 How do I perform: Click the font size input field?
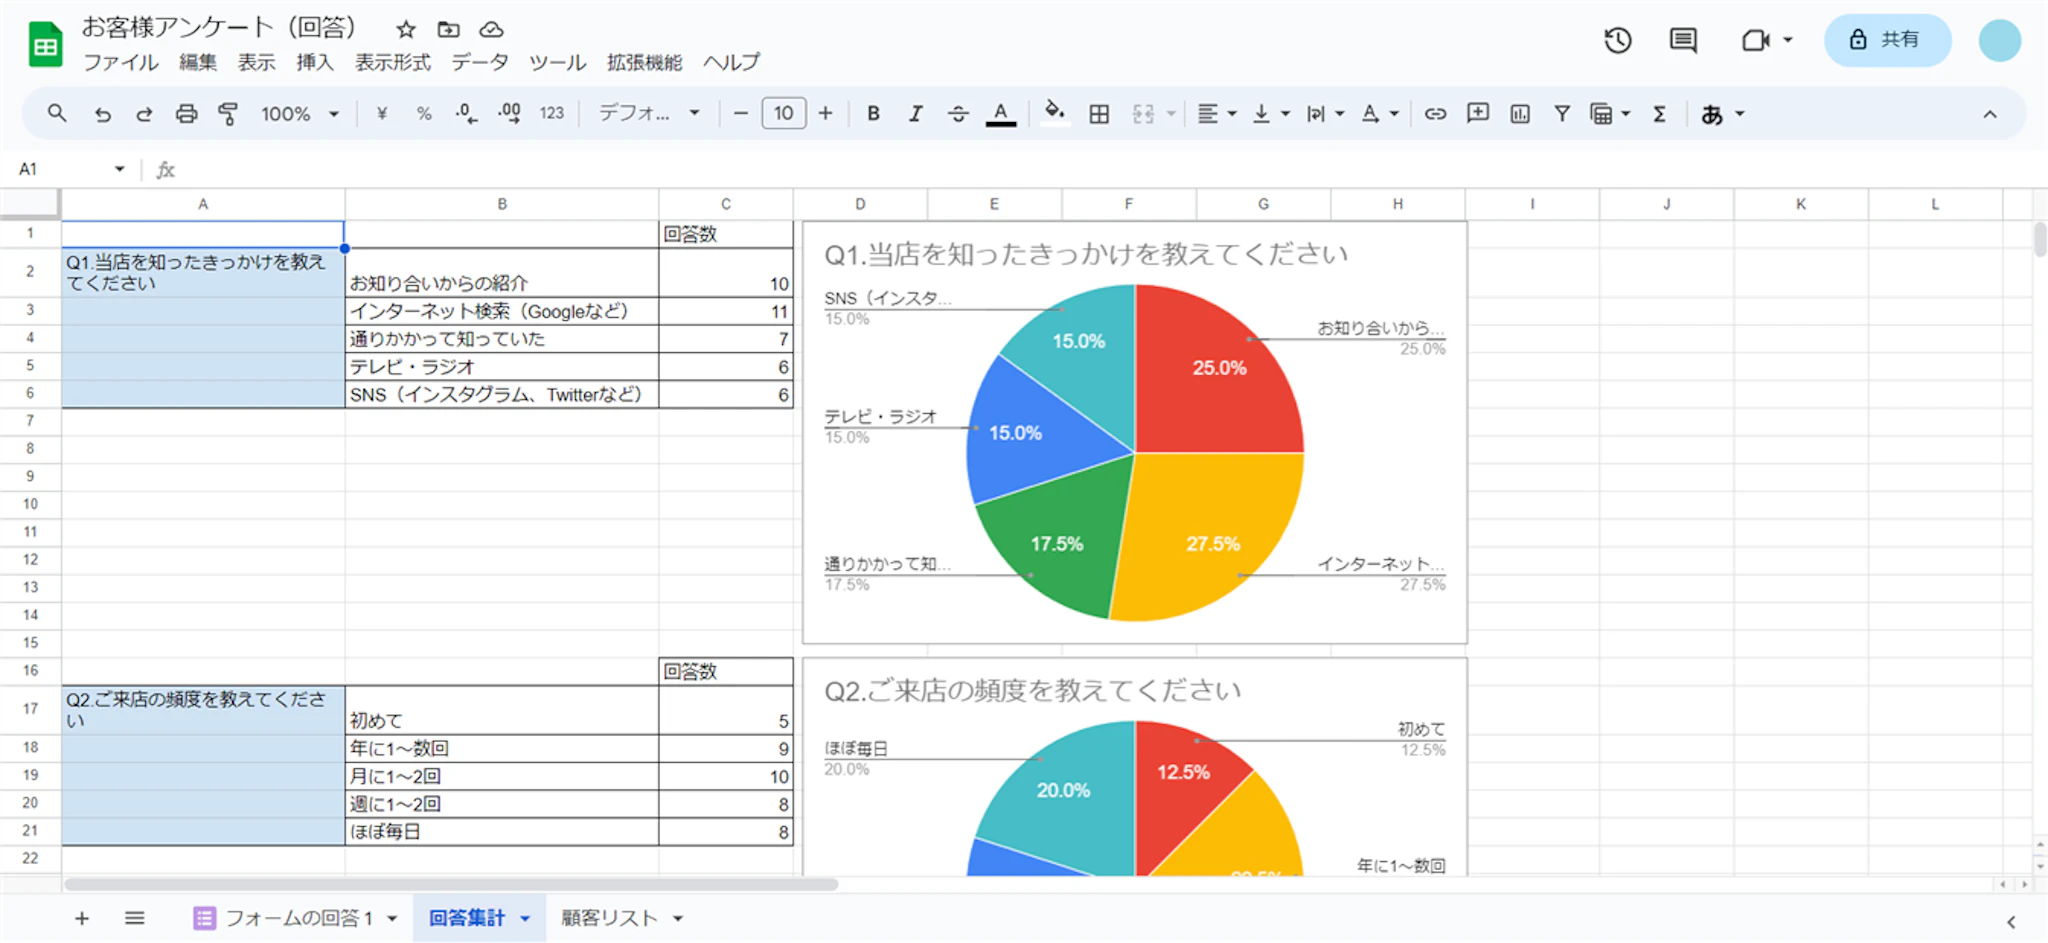pos(783,114)
